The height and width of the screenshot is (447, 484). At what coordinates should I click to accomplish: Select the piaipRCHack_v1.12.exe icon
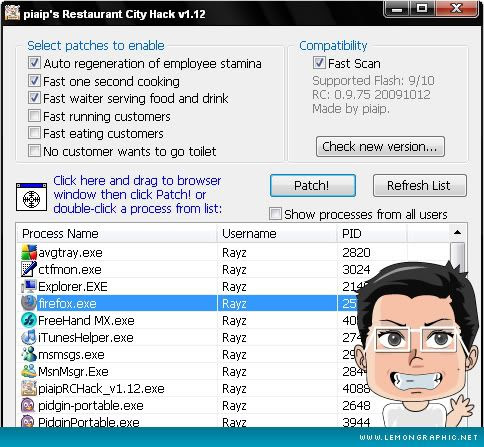point(29,388)
